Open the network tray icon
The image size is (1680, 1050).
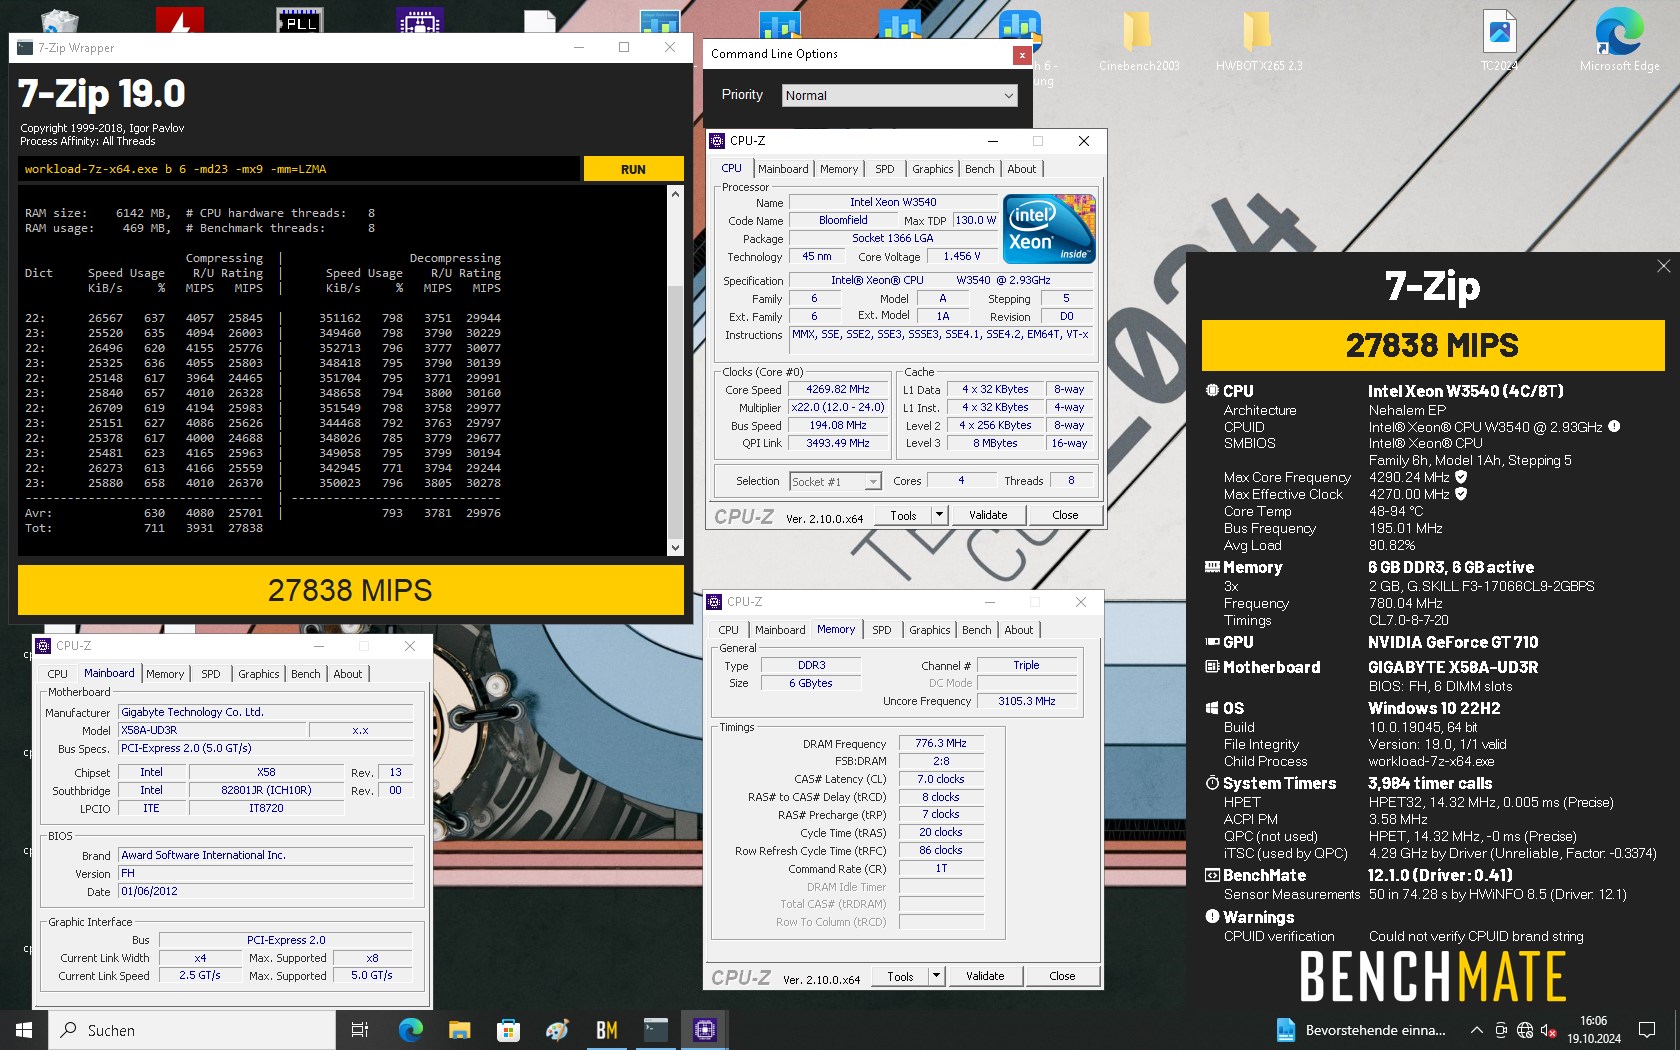coord(1525,1030)
